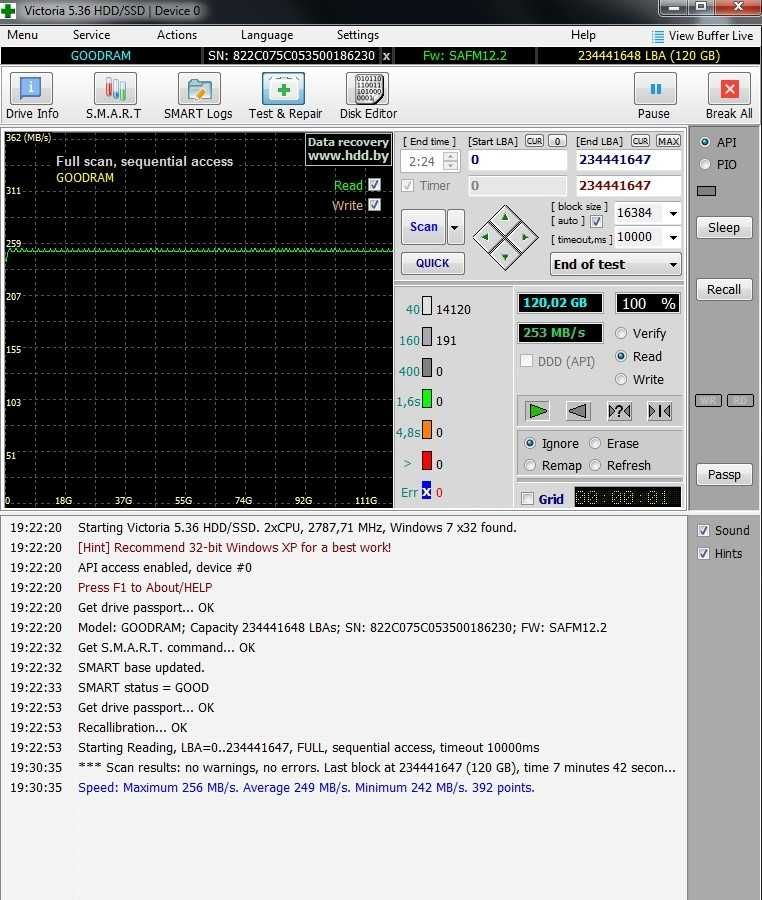Select the Remap action

[530, 465]
